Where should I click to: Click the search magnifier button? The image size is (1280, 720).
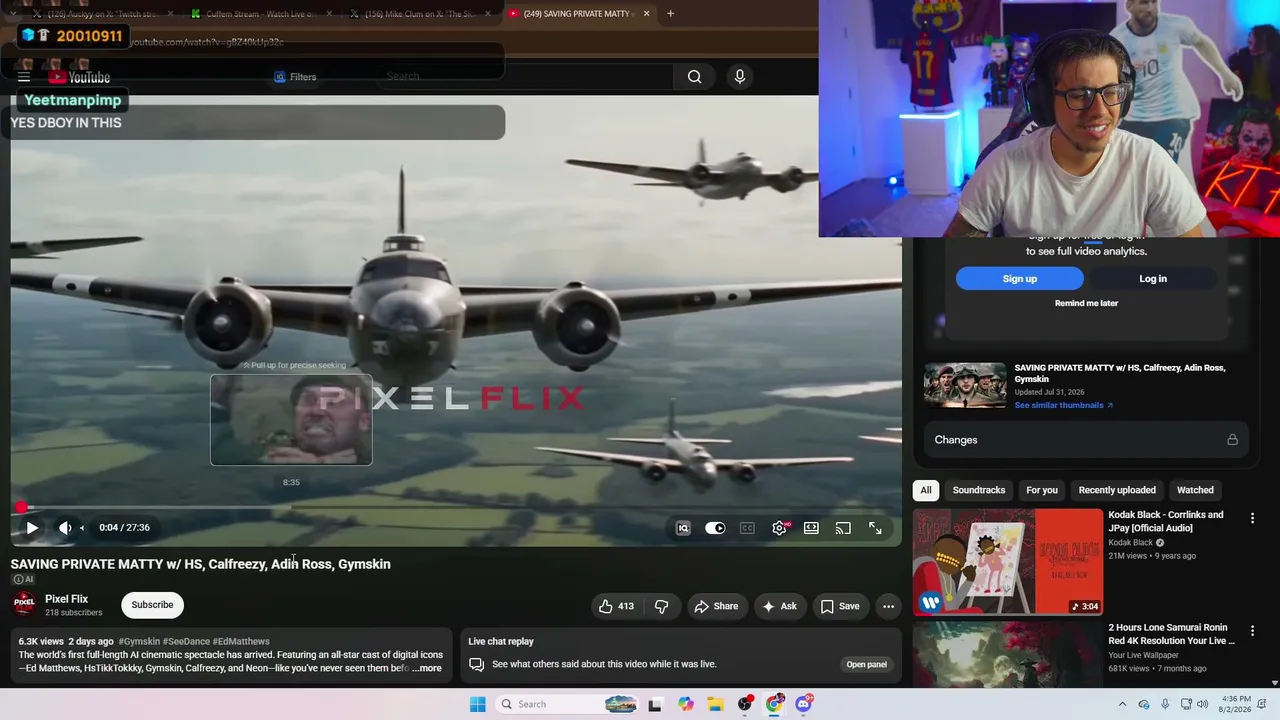pyautogui.click(x=694, y=77)
